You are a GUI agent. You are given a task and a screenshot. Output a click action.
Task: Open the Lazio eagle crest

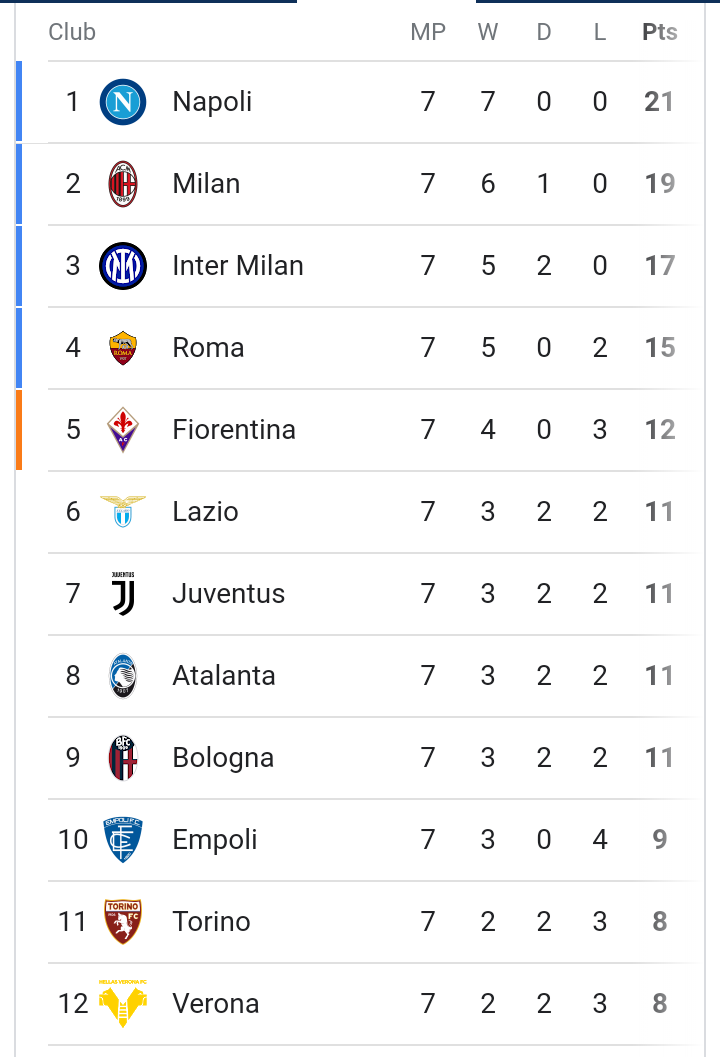click(123, 512)
